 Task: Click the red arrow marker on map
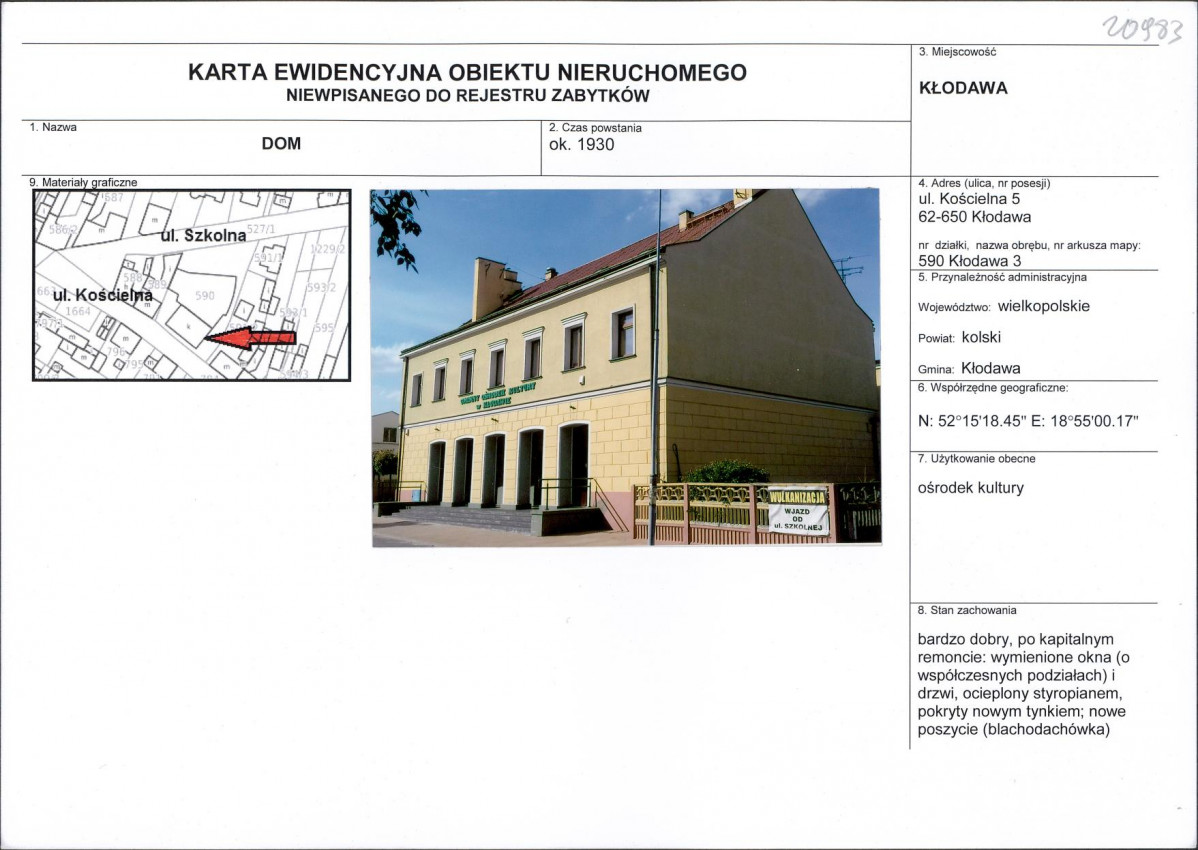[x=251, y=338]
